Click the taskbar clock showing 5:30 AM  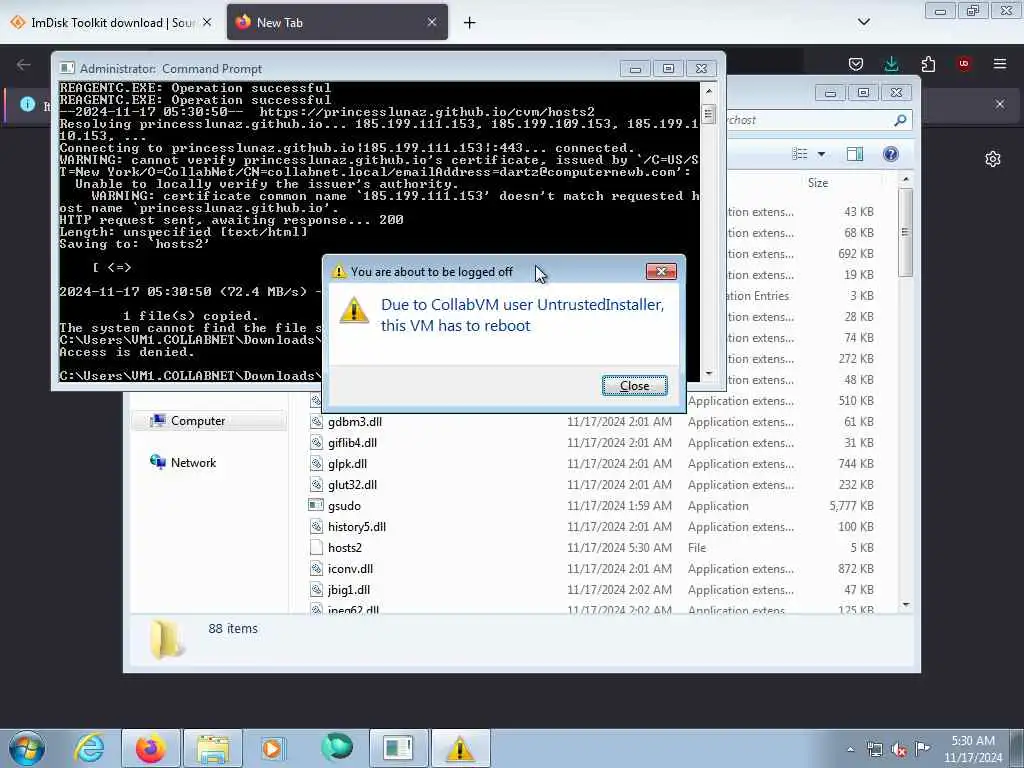(x=972, y=749)
